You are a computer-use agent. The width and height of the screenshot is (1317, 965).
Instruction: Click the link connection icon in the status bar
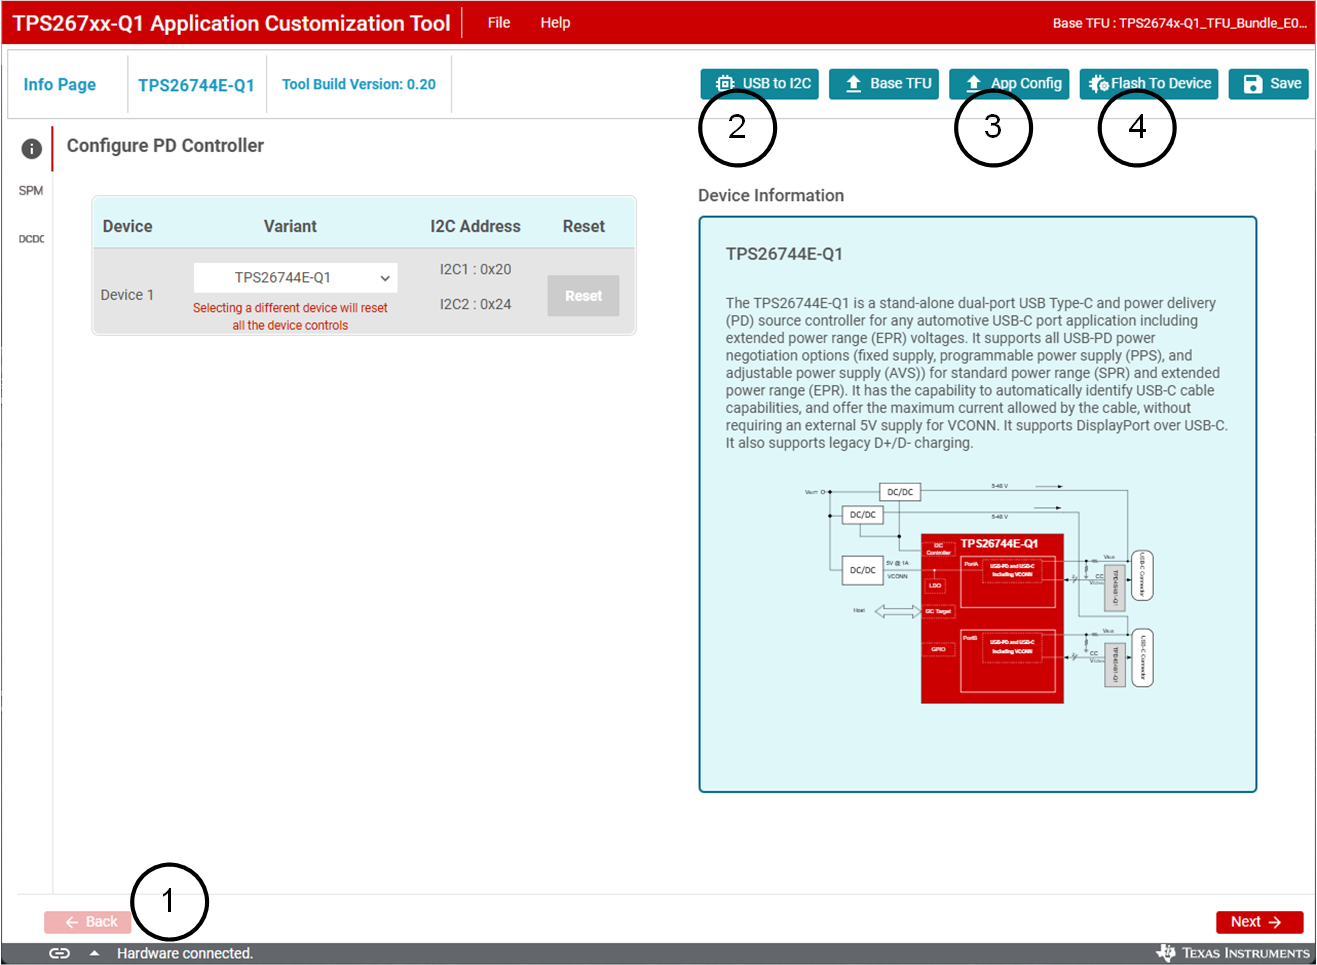point(60,953)
